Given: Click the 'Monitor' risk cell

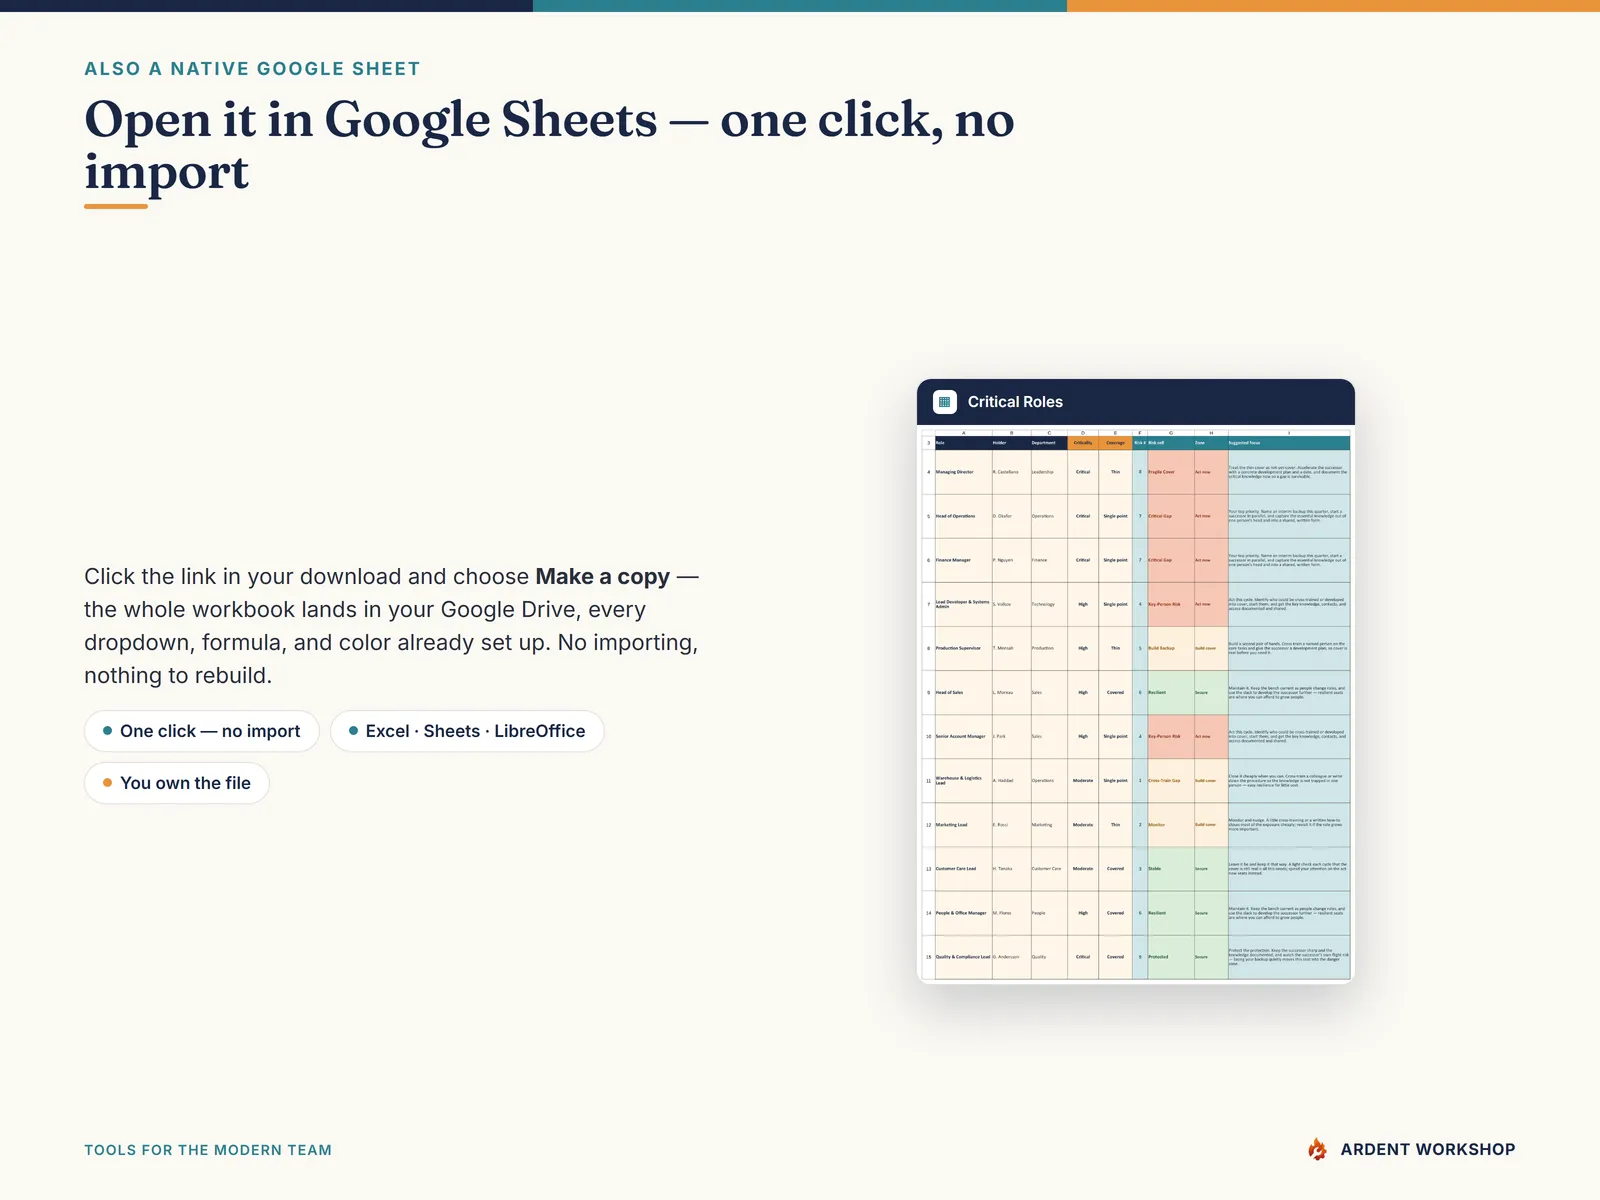Looking at the screenshot, I should (1170, 825).
